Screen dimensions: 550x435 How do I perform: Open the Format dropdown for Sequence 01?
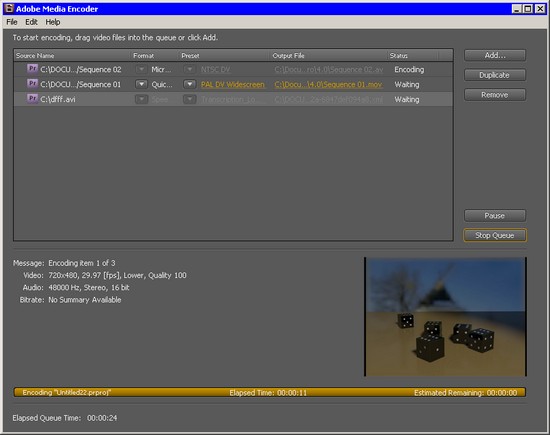click(x=141, y=84)
